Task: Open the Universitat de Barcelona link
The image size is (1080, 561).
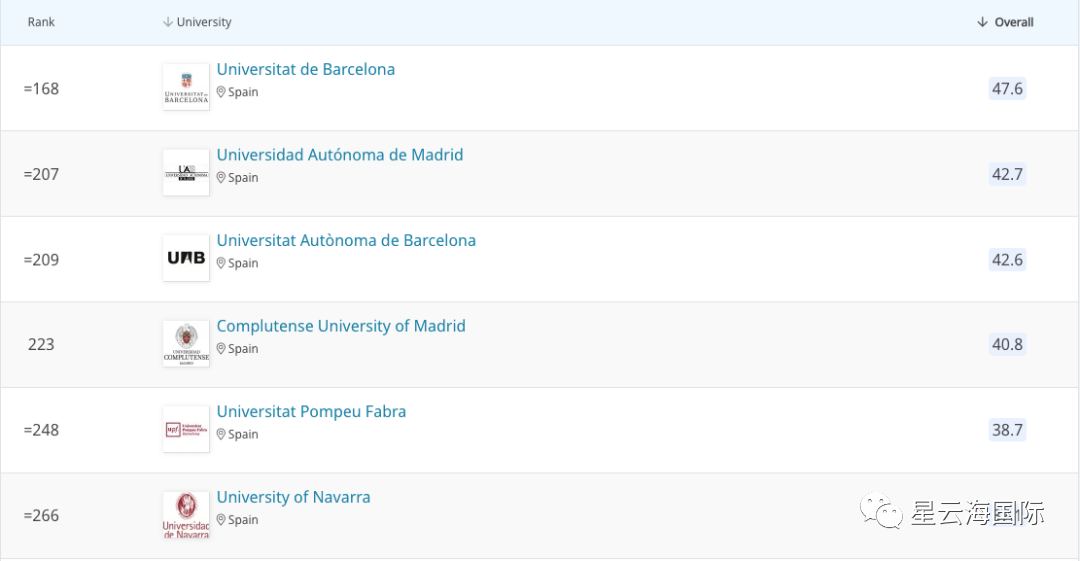Action: pyautogui.click(x=306, y=69)
